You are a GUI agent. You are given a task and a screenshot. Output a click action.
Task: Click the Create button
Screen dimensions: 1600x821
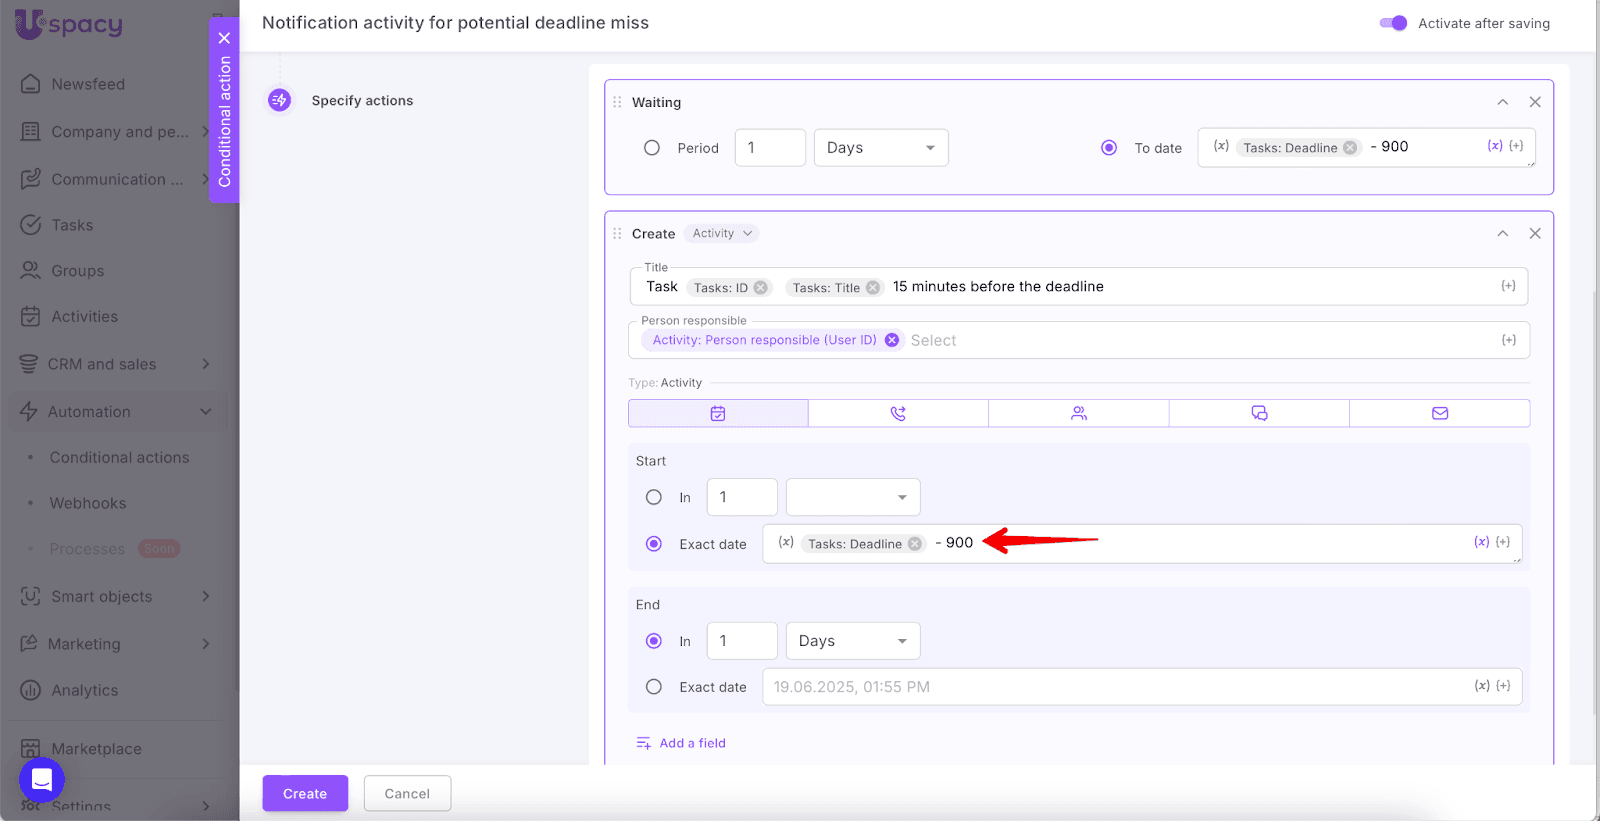pos(305,793)
